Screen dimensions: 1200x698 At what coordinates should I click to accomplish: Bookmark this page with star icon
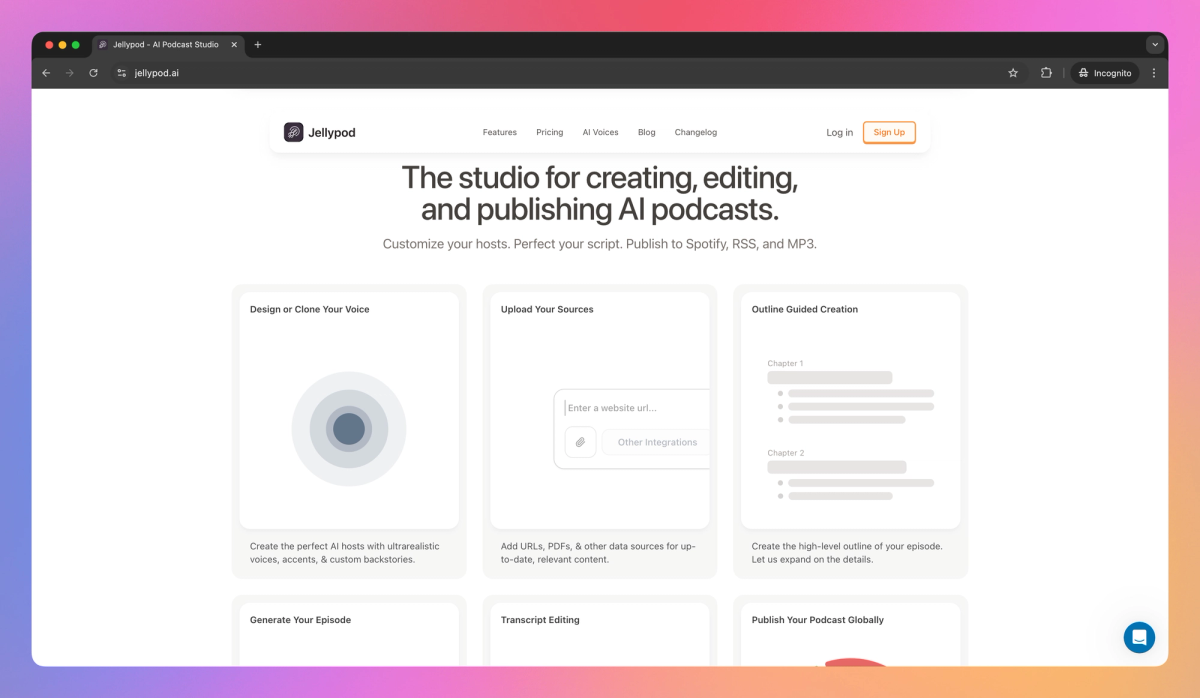(1013, 73)
